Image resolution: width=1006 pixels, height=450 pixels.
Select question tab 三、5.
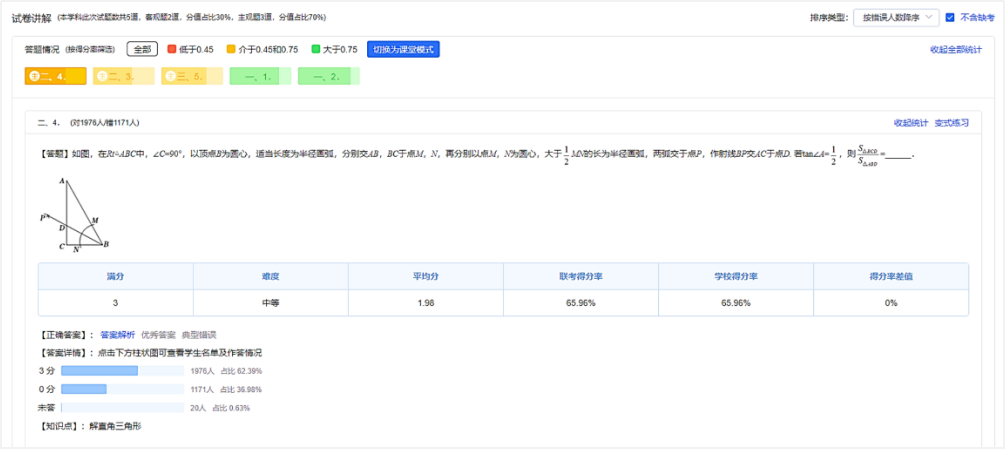pyautogui.click(x=192, y=76)
